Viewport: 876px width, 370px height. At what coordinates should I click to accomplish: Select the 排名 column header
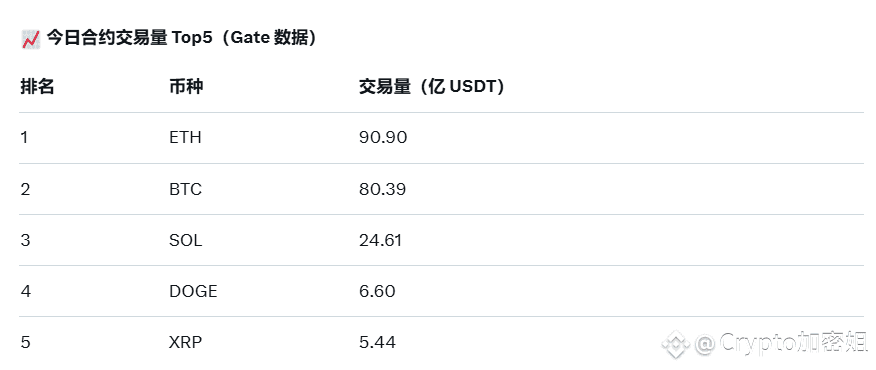[37, 87]
